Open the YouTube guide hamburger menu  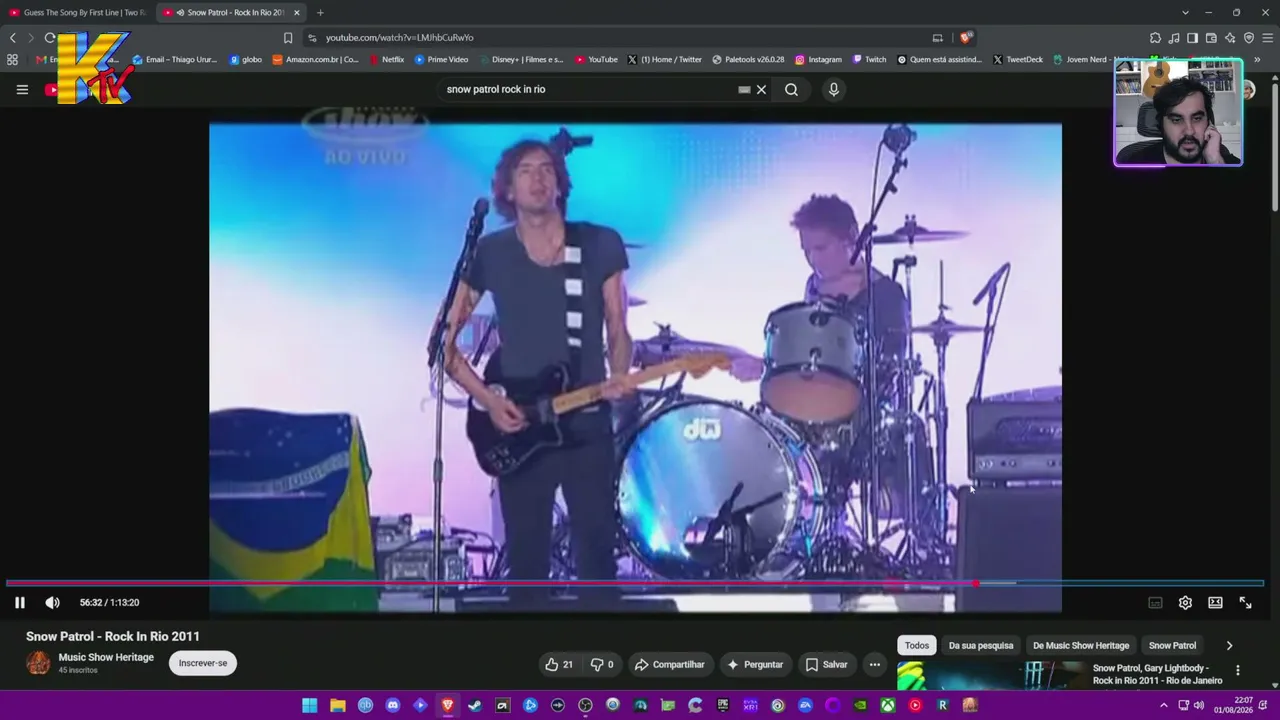(22, 89)
